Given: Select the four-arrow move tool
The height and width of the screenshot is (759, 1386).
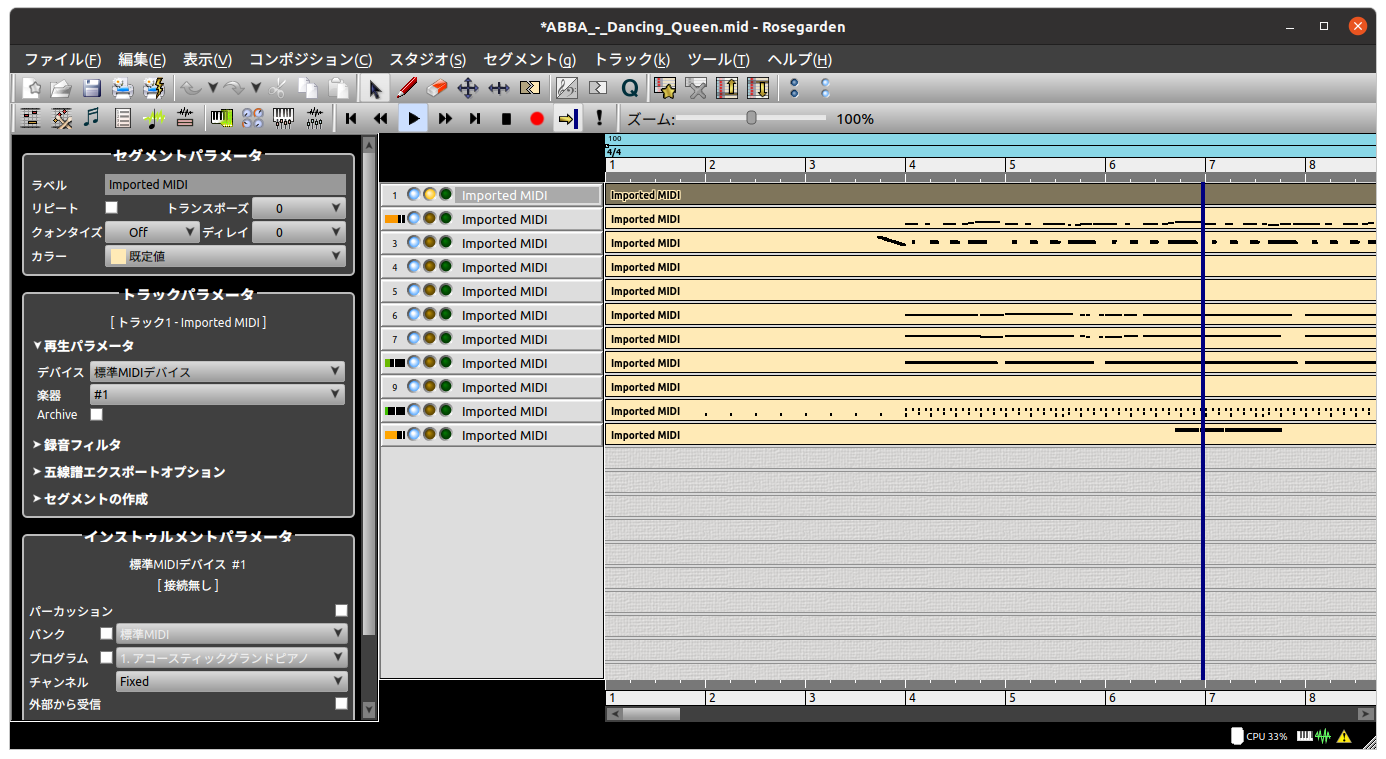Looking at the screenshot, I should tap(467, 88).
